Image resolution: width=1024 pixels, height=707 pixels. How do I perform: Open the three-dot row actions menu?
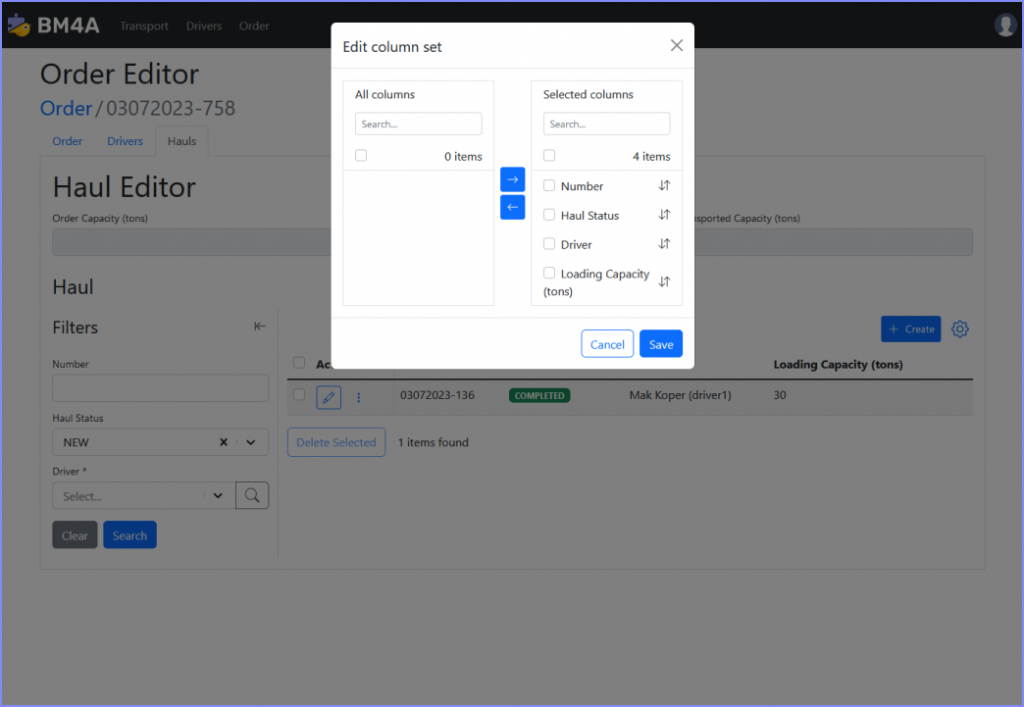[359, 397]
